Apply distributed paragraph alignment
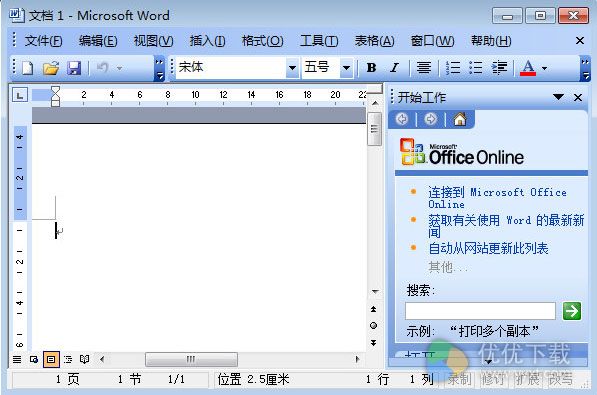Image resolution: width=597 pixels, height=395 pixels. [423, 68]
